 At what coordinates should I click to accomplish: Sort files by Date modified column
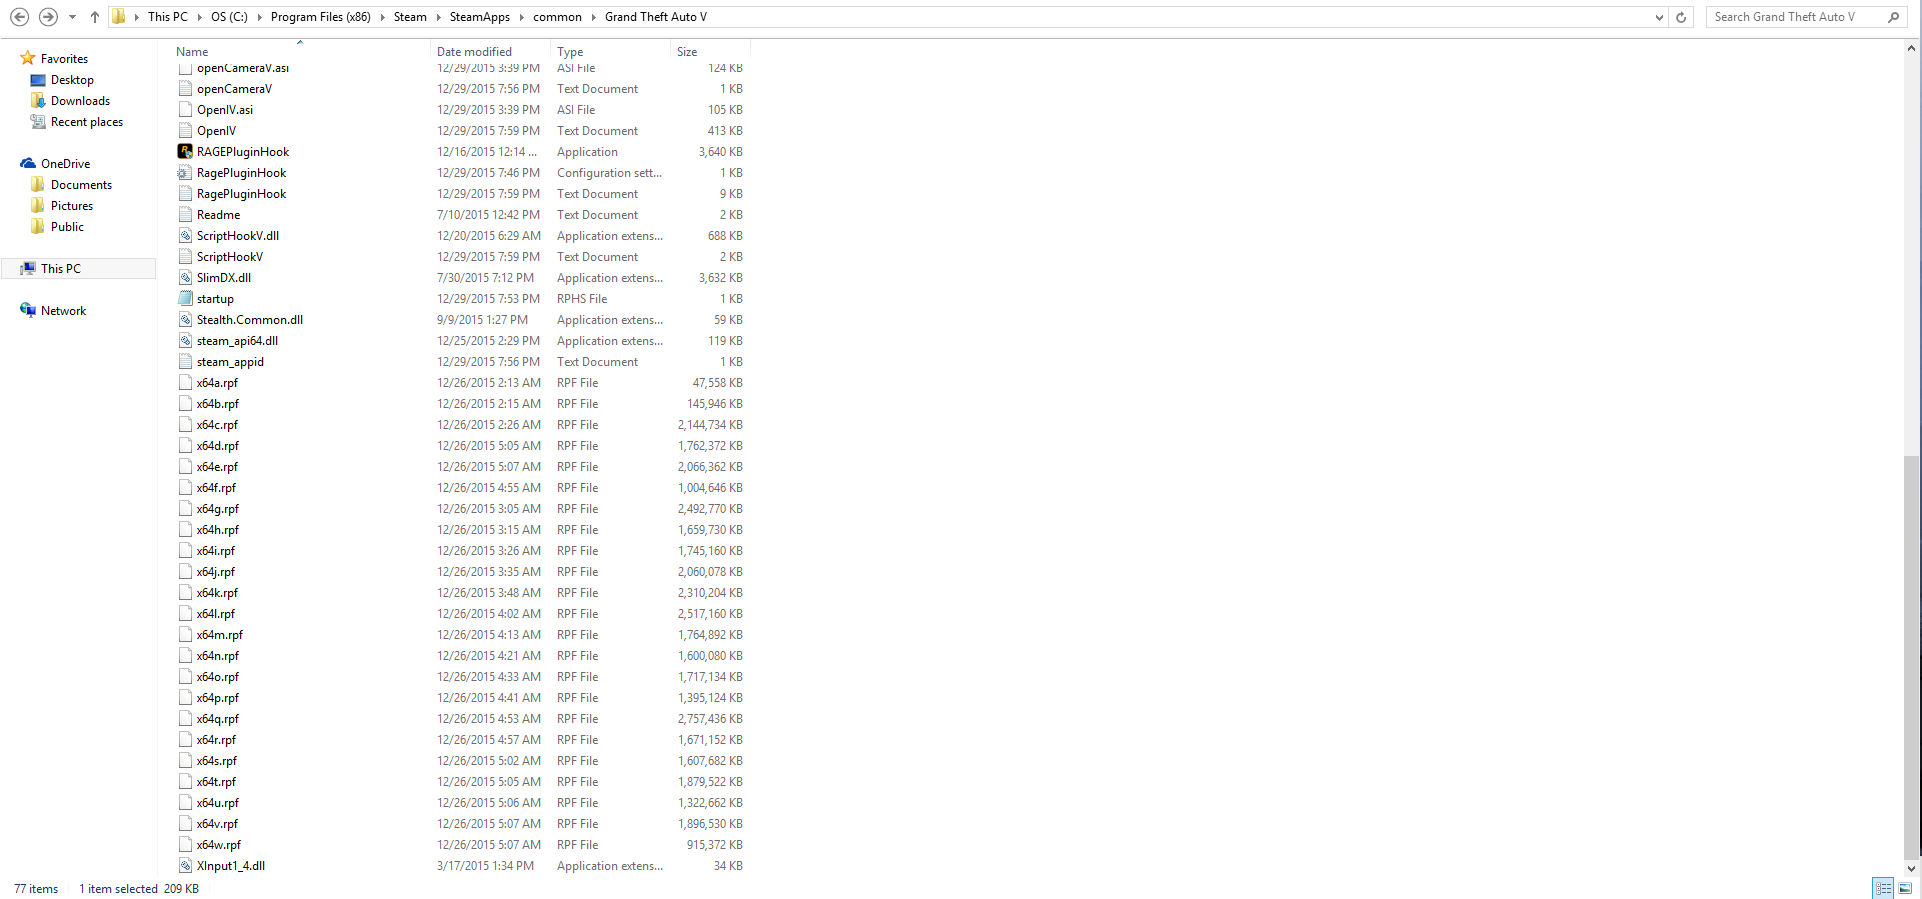pyautogui.click(x=474, y=52)
